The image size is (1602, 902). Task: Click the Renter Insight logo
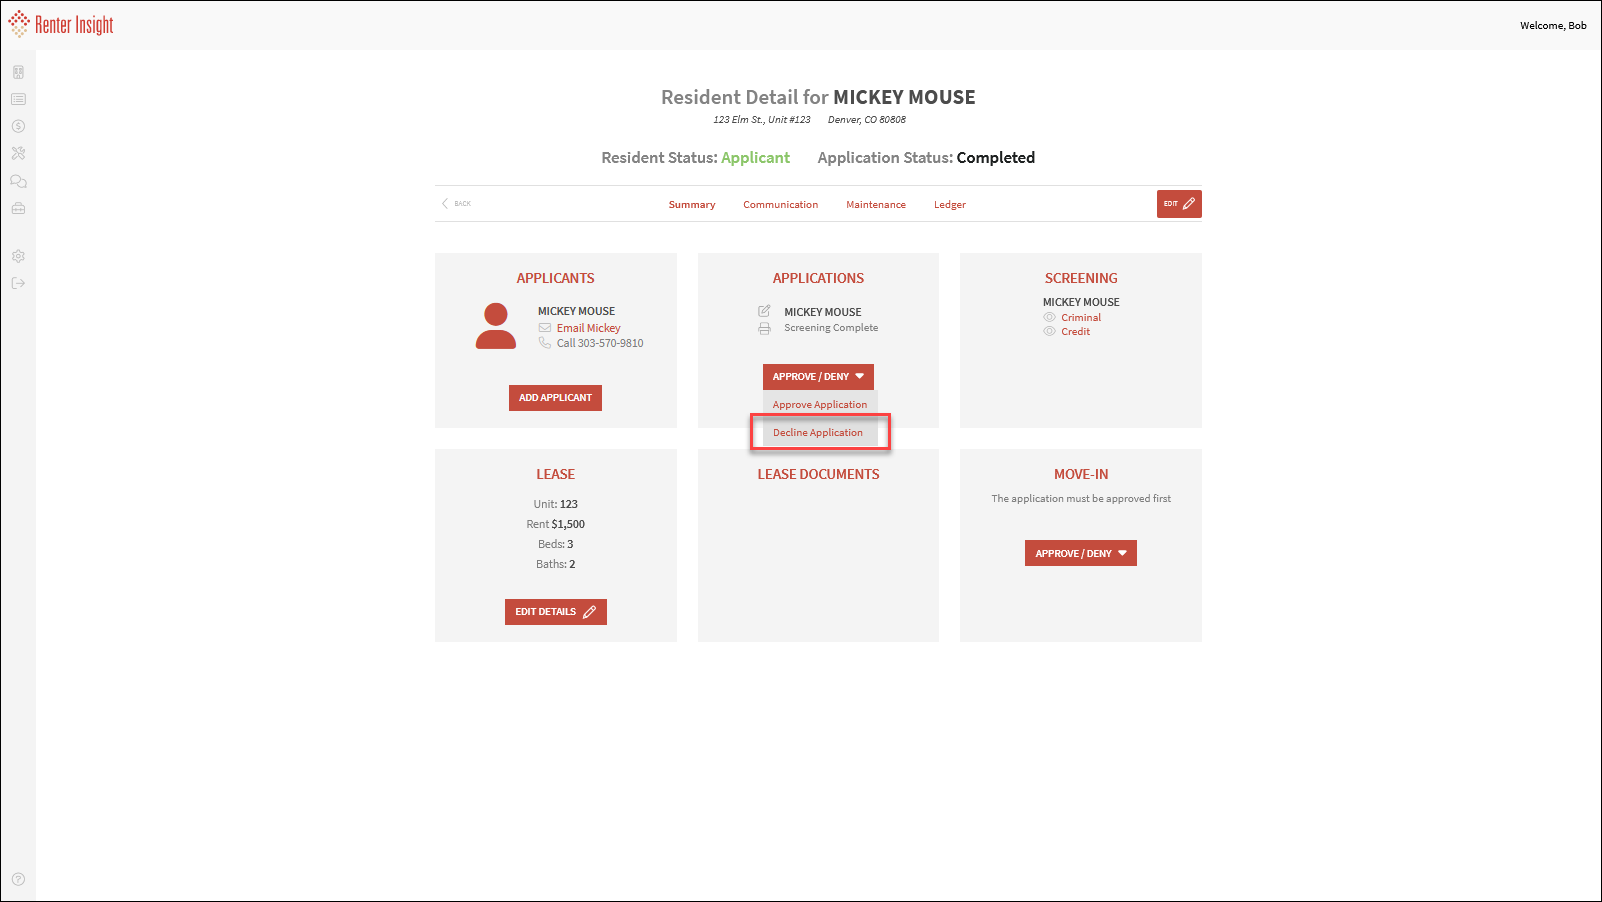click(61, 24)
